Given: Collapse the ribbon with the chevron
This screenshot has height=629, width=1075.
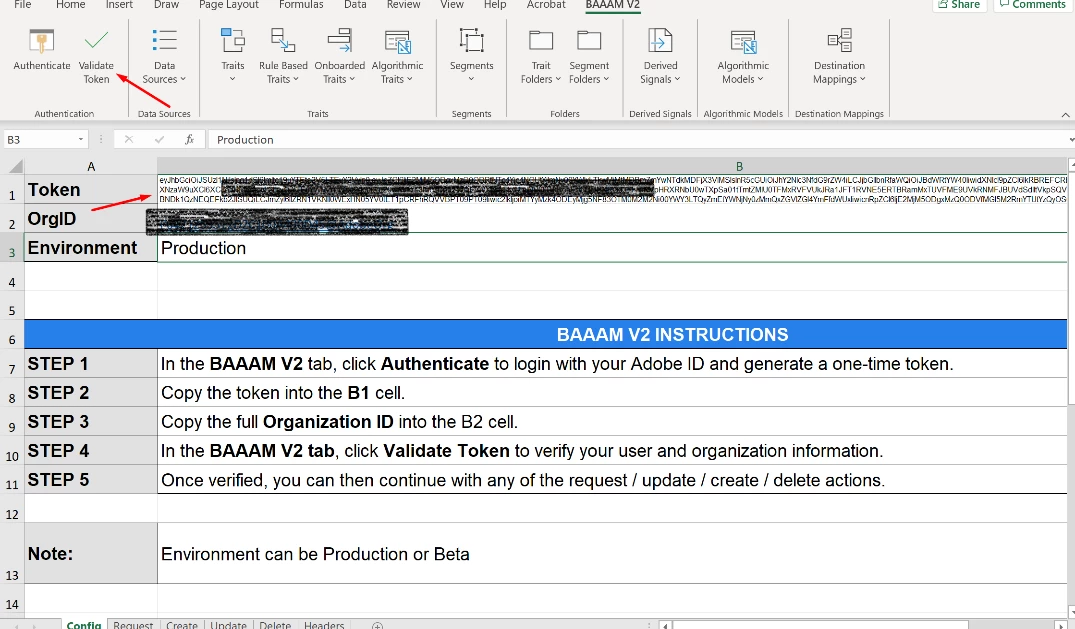Looking at the screenshot, I should coord(1065,115).
